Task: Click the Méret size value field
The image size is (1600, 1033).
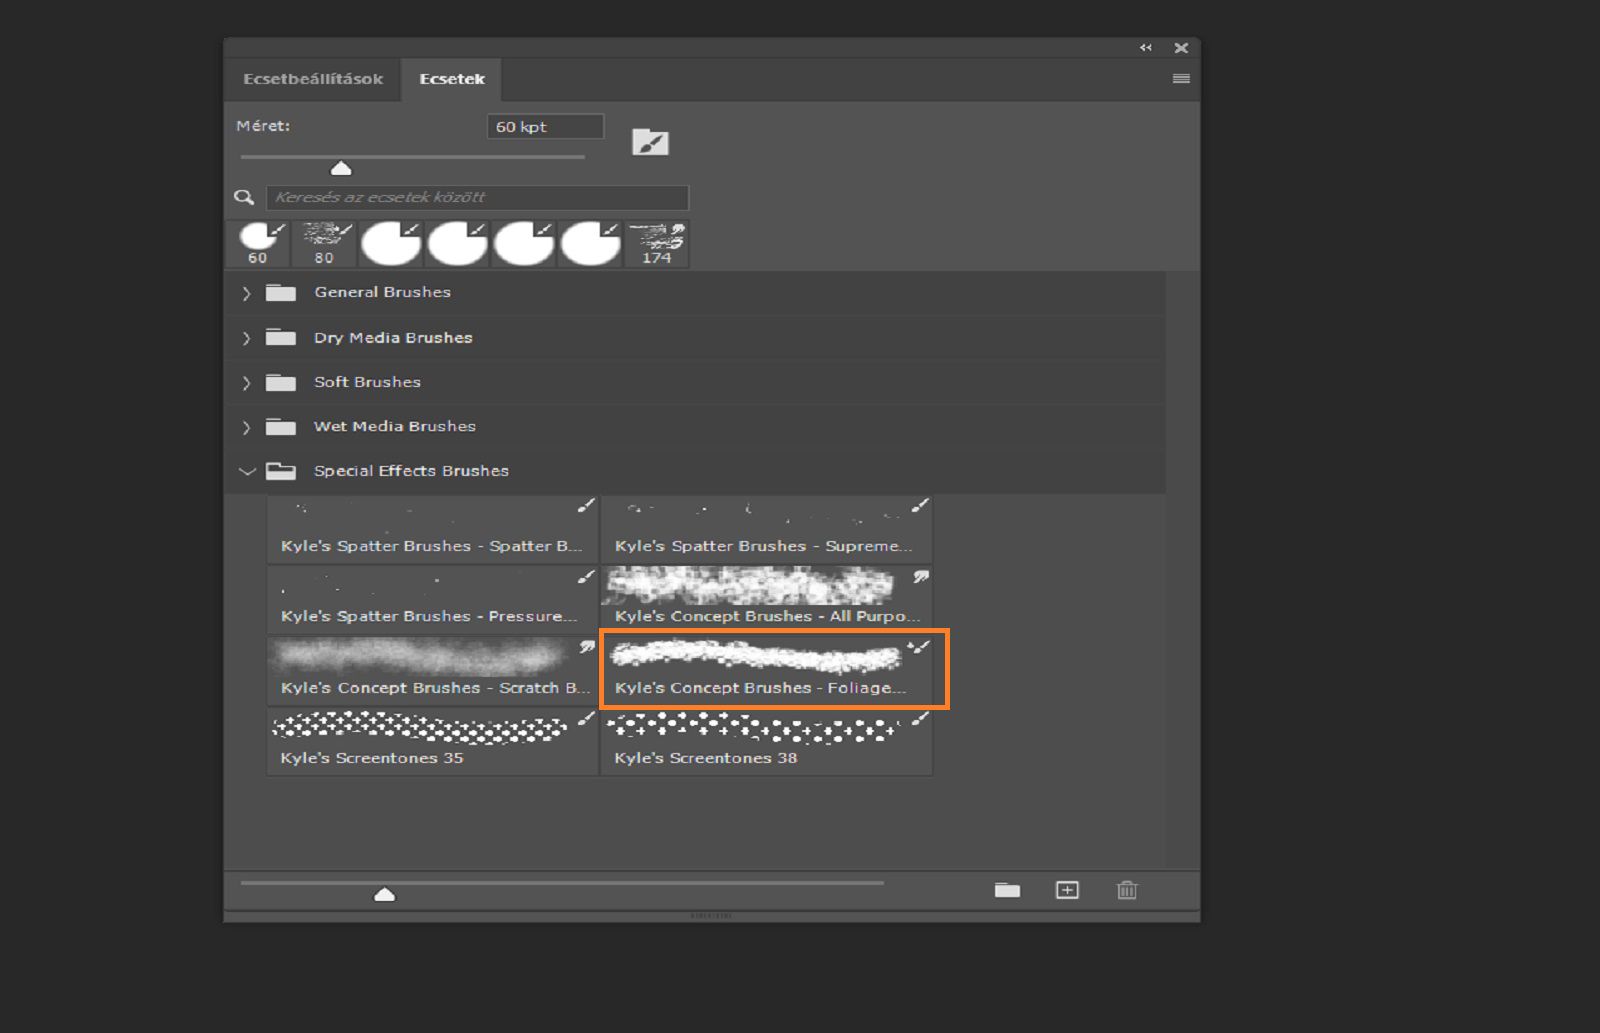Action: click(545, 127)
